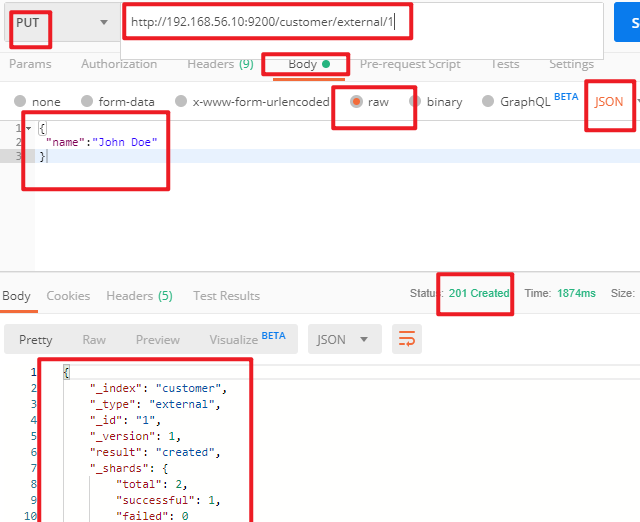640x522 pixels.
Task: Click the "_version": 1 response line
Action: pos(136,436)
